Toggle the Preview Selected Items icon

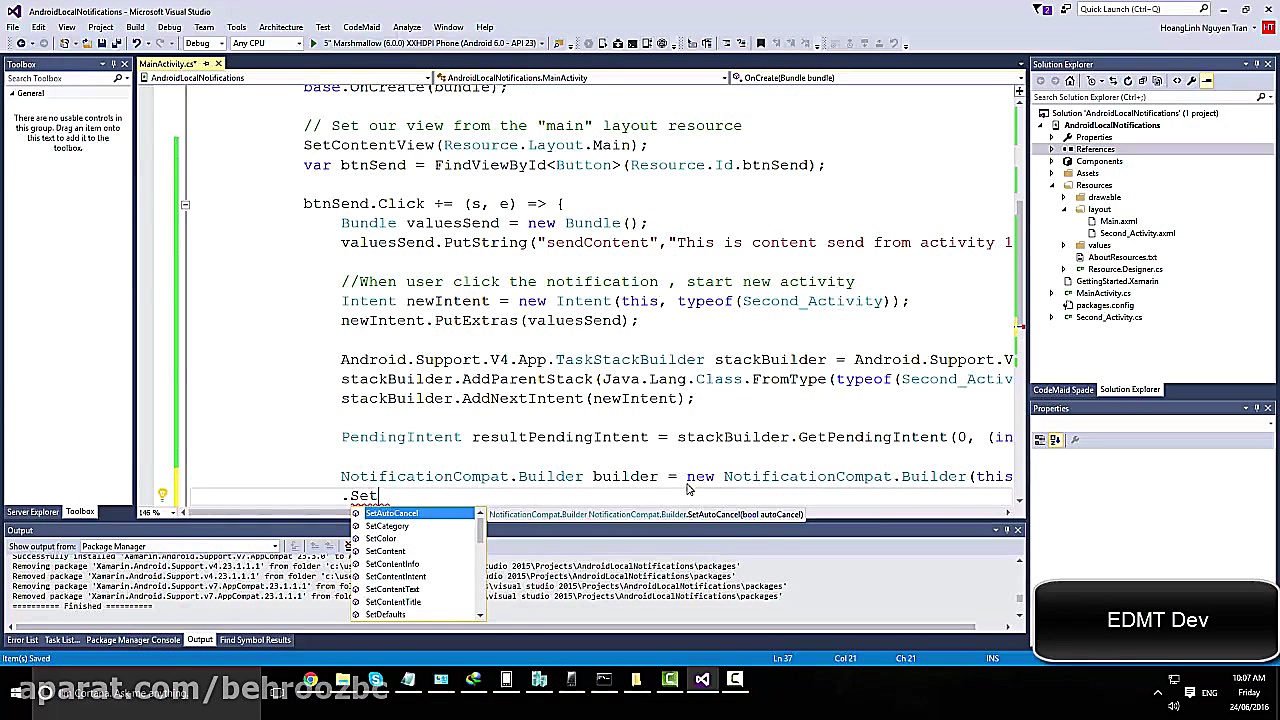1207,81
